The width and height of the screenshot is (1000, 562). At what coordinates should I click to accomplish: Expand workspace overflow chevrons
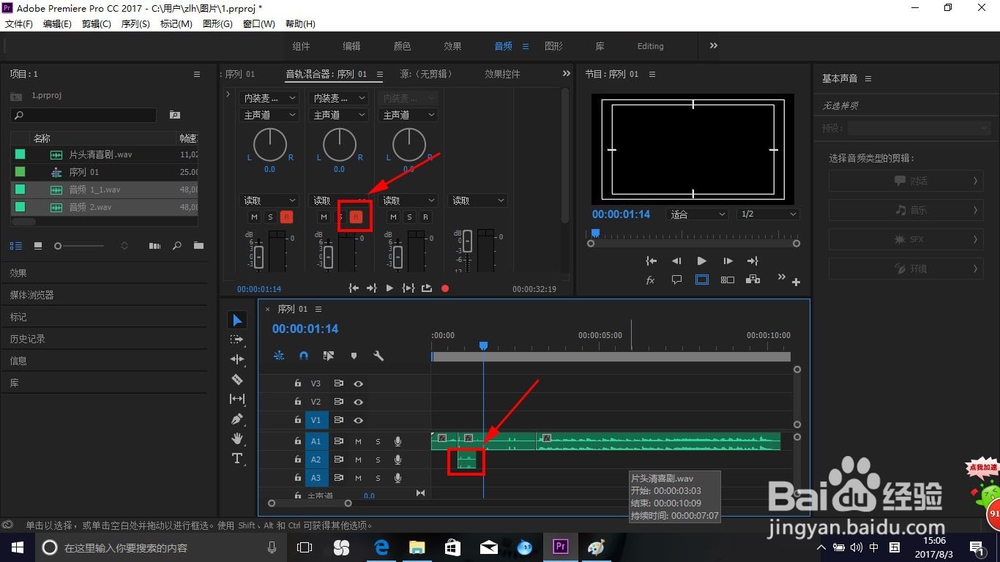tap(714, 45)
